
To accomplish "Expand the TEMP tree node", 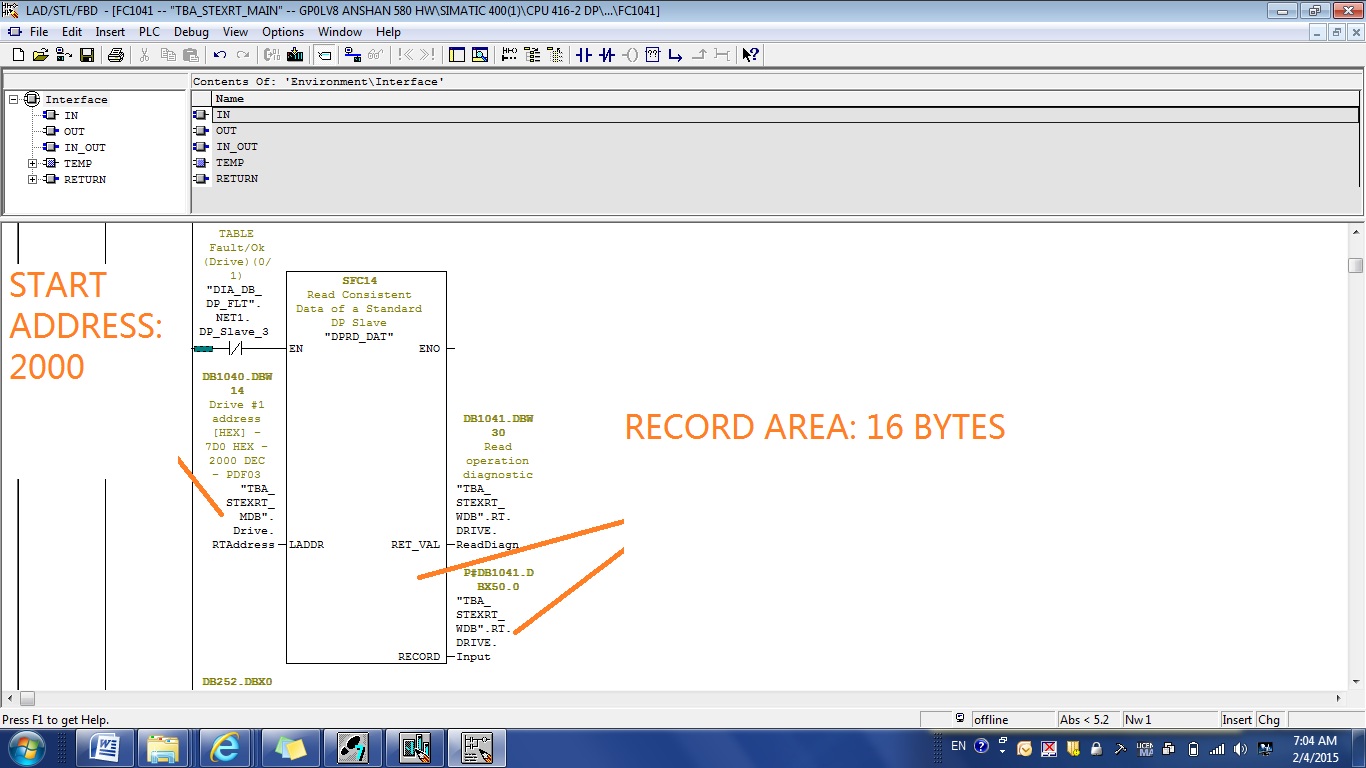I will tap(33, 163).
